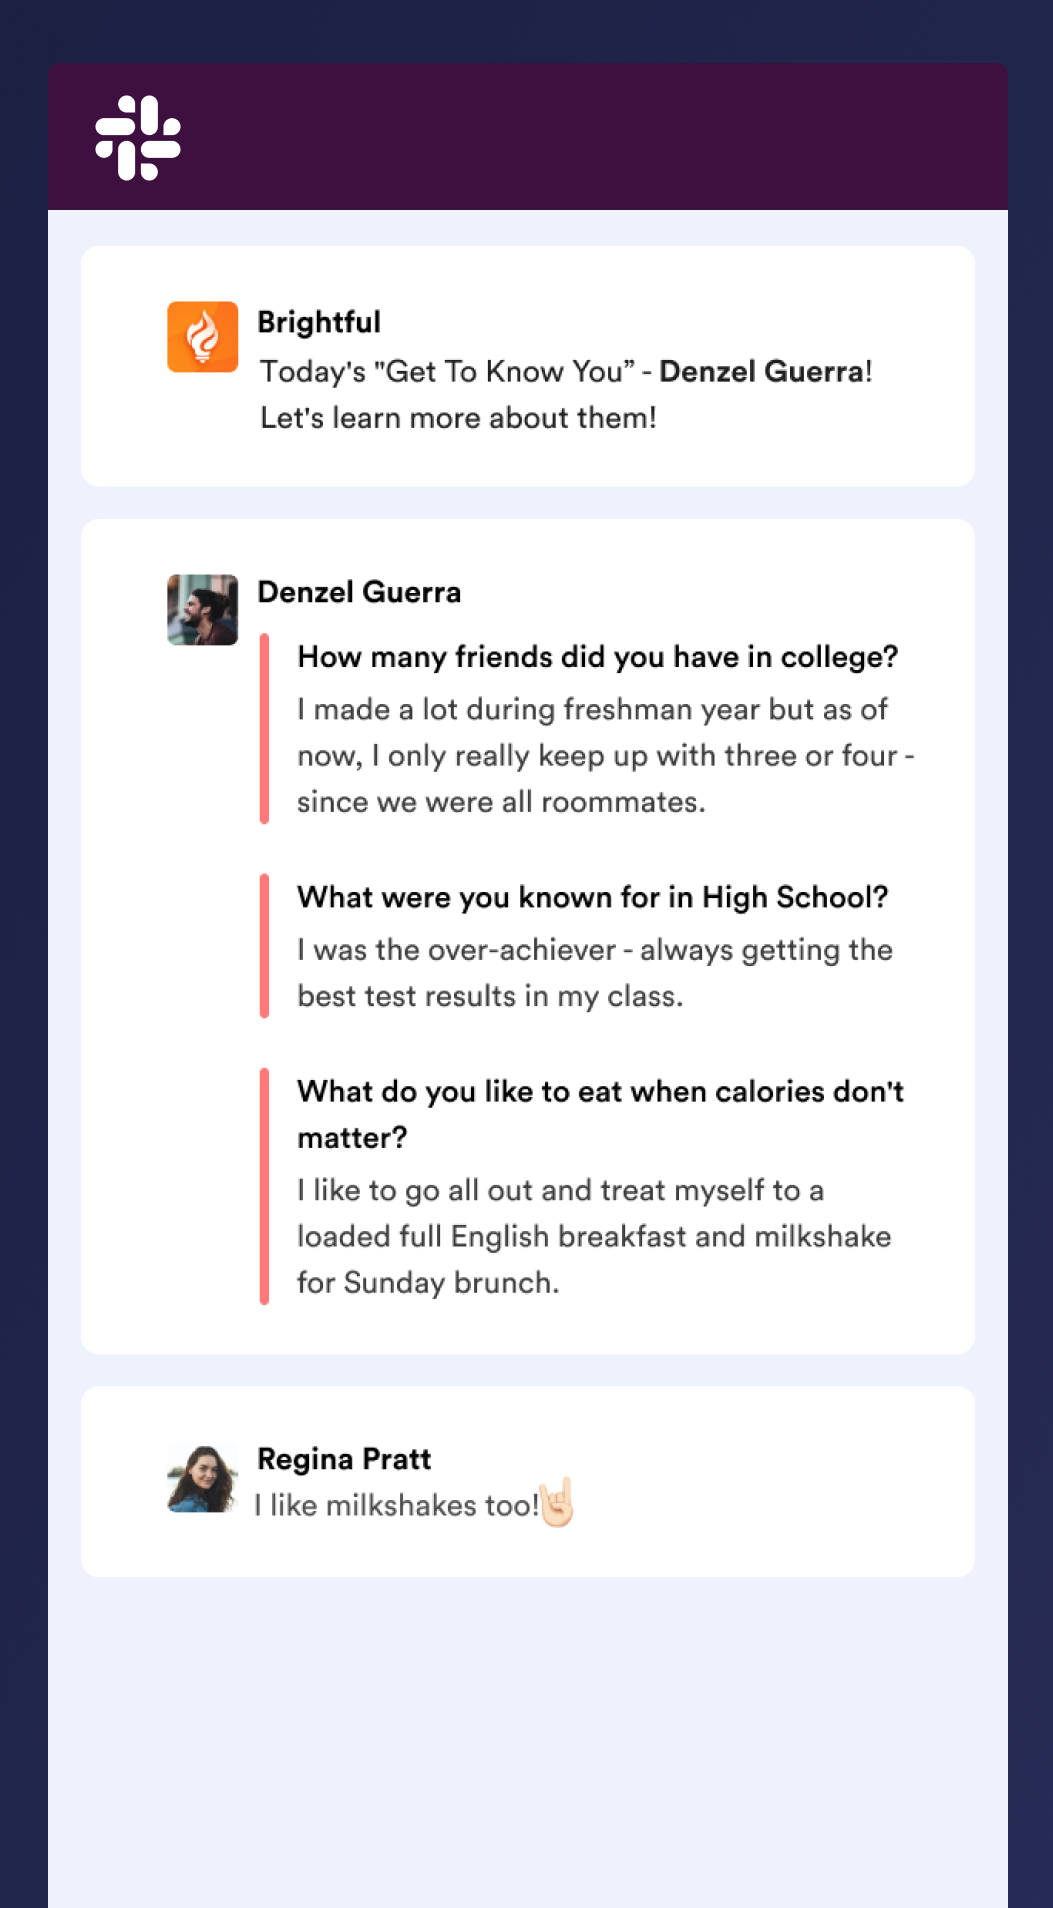The width and height of the screenshot is (1053, 1908).
Task: Click the "I like milkshakes too!" reply
Action: tap(396, 1505)
